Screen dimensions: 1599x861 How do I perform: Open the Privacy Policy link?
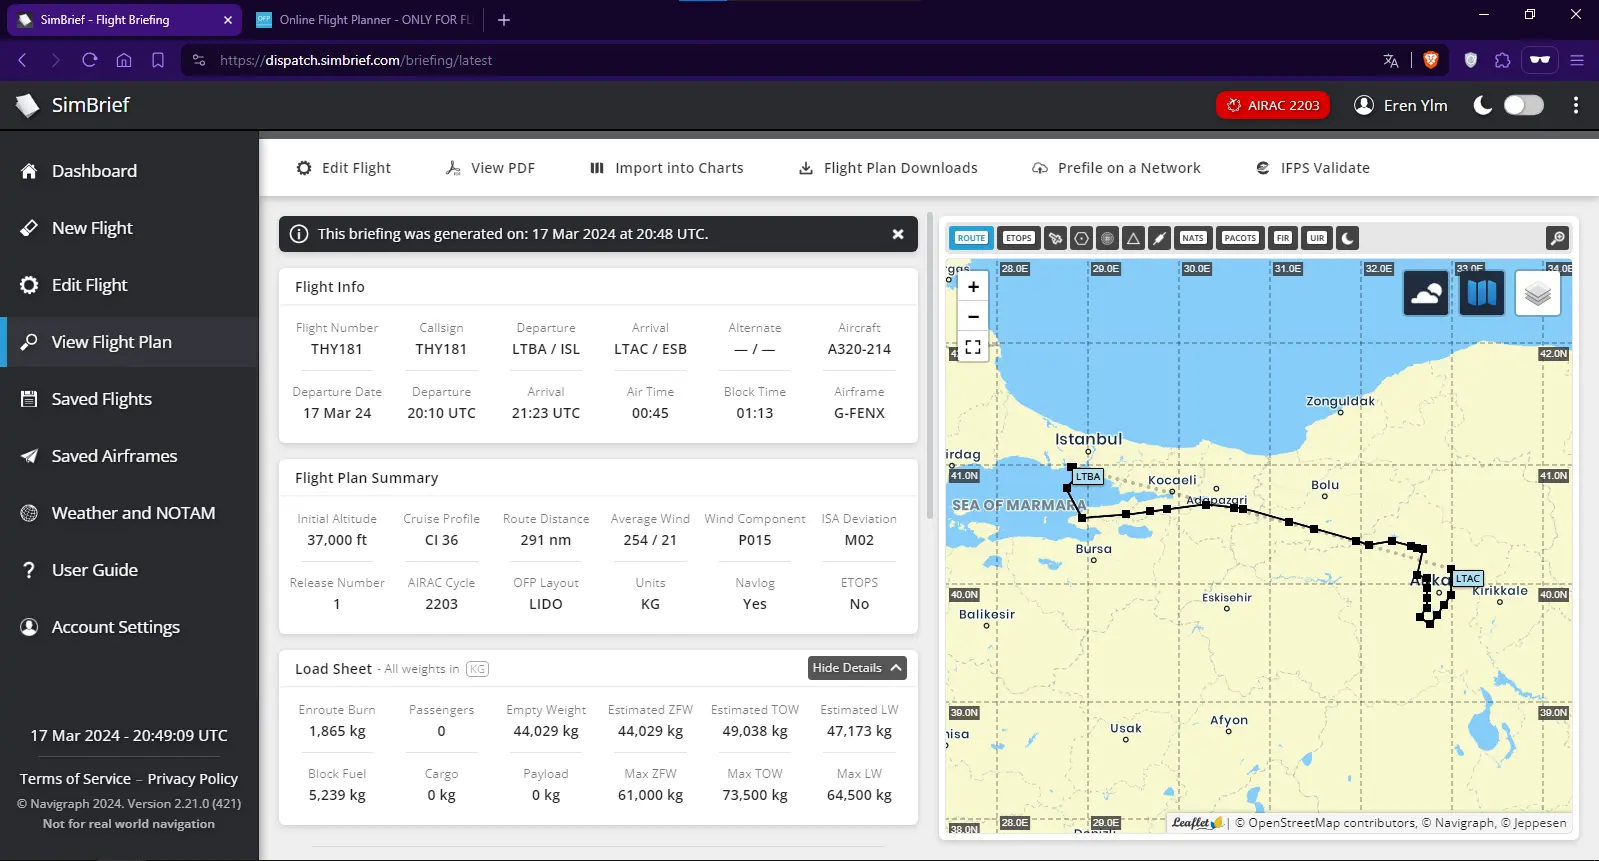[x=193, y=779]
